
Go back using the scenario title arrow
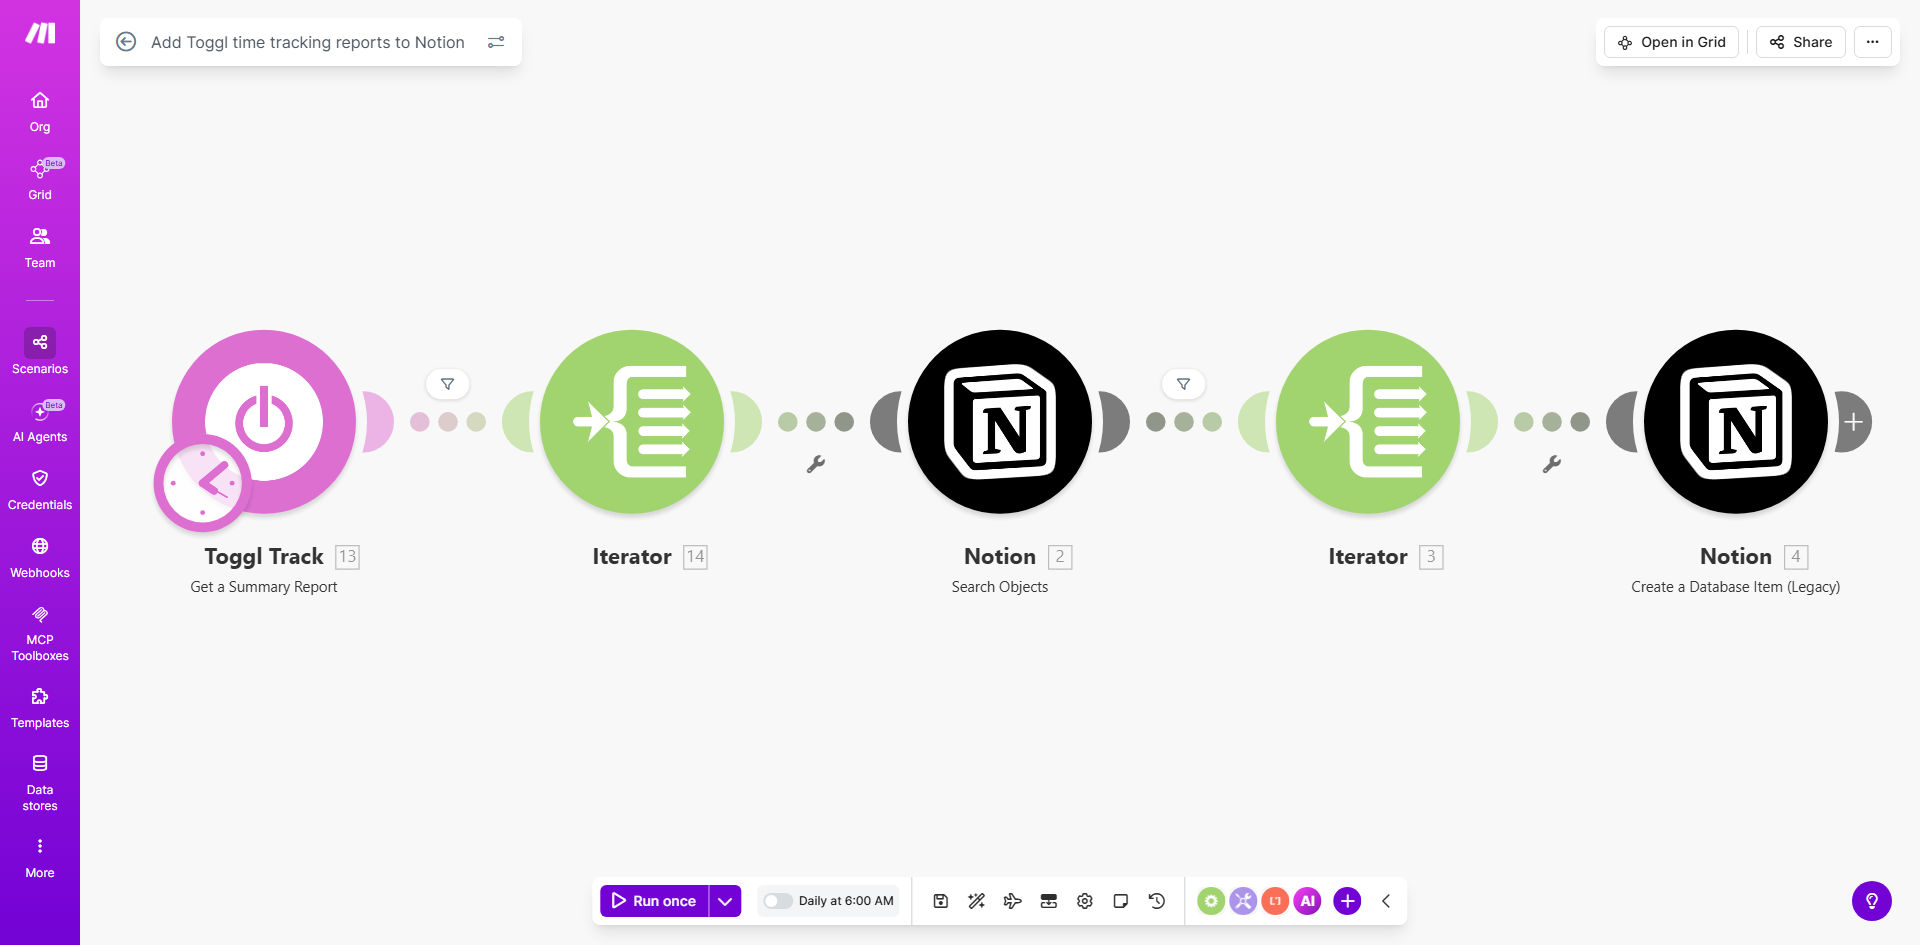coord(126,42)
